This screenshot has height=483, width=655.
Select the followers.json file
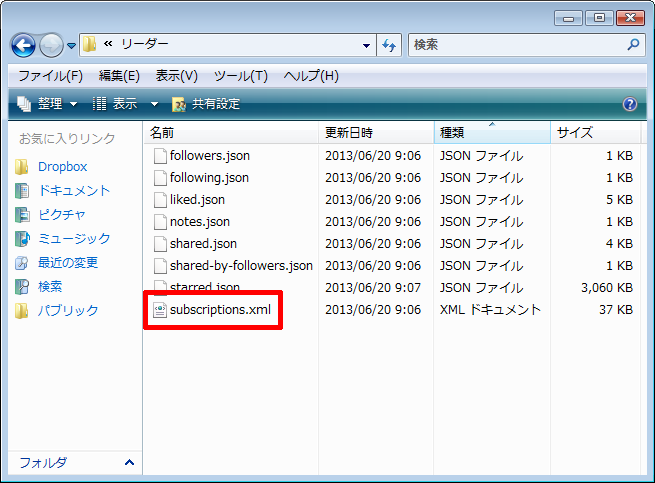[x=210, y=155]
